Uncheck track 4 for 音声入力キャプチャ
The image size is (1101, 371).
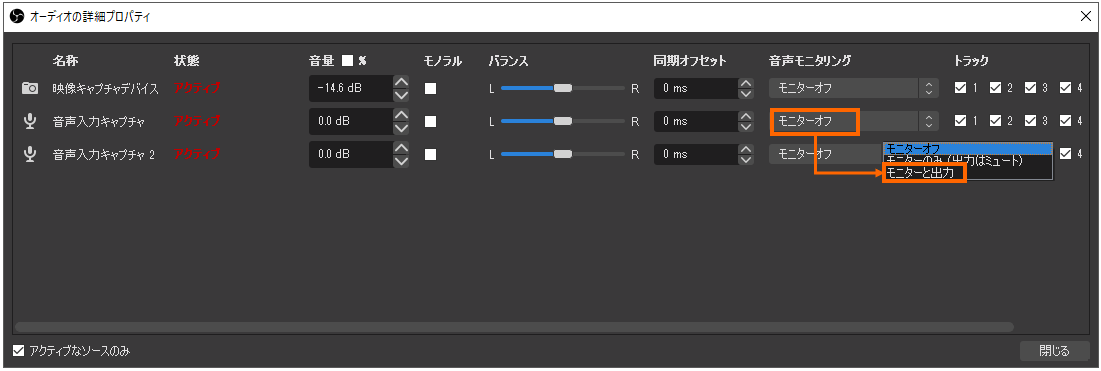[x=1065, y=121]
